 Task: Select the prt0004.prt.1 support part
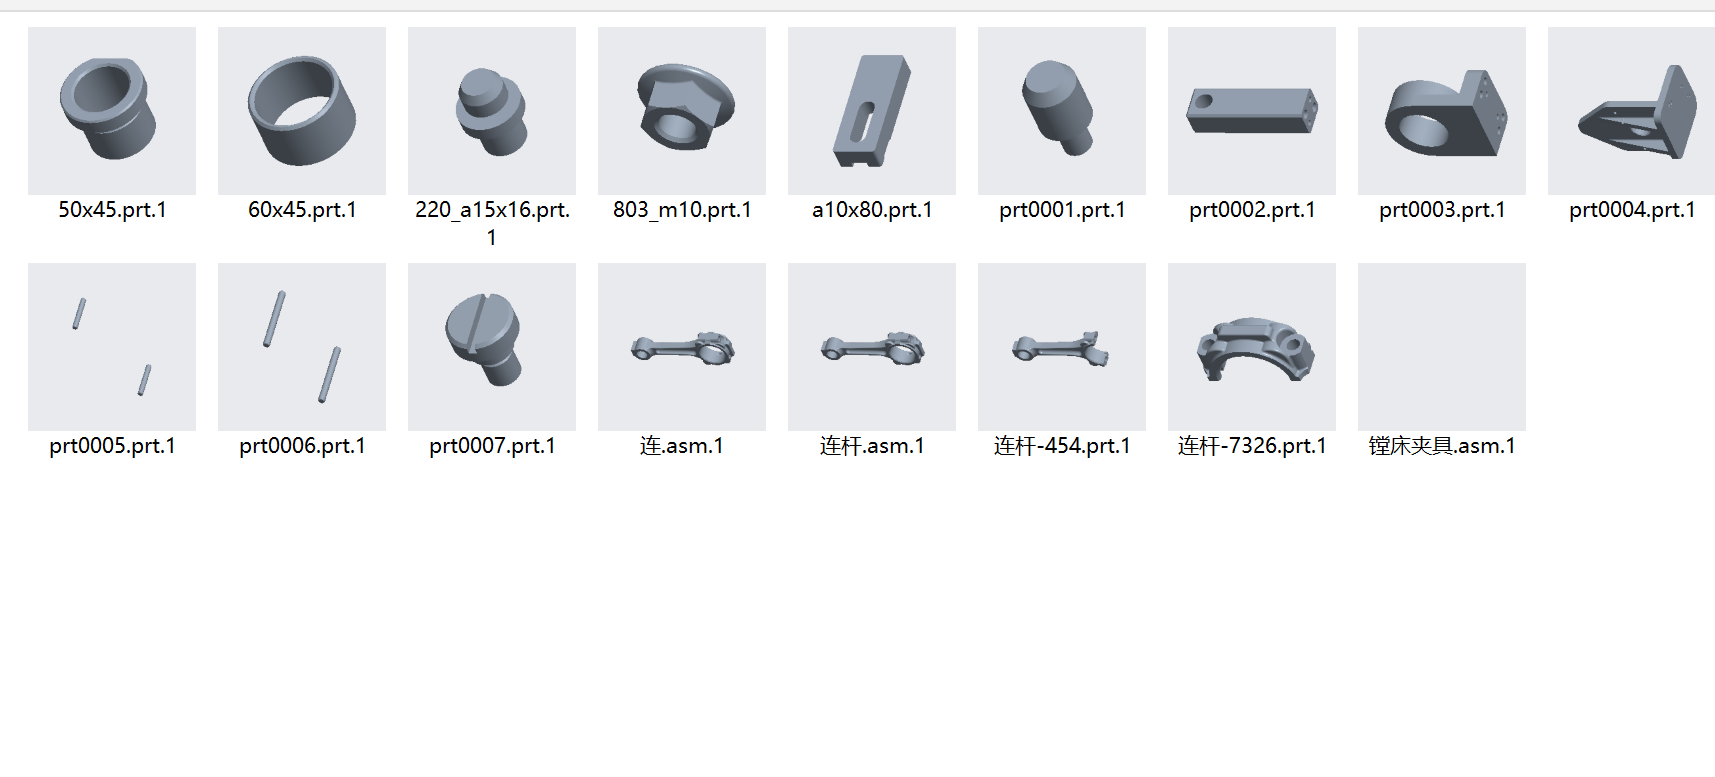[1631, 111]
